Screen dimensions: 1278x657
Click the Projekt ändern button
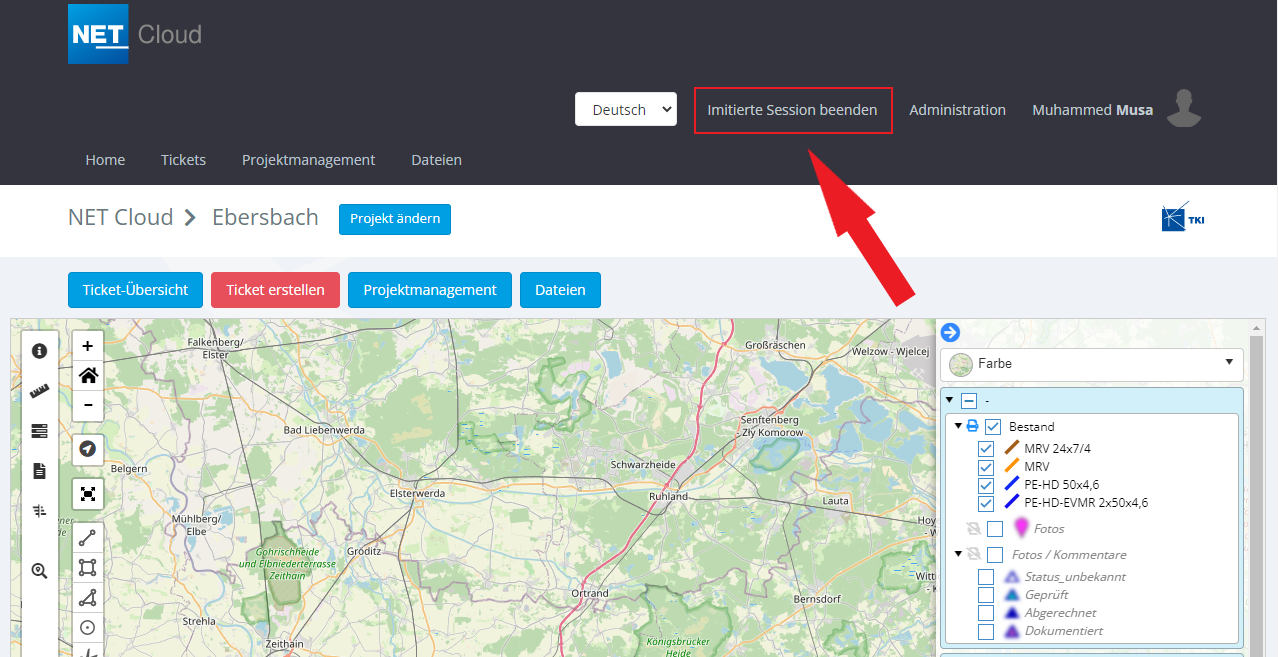pyautogui.click(x=395, y=219)
